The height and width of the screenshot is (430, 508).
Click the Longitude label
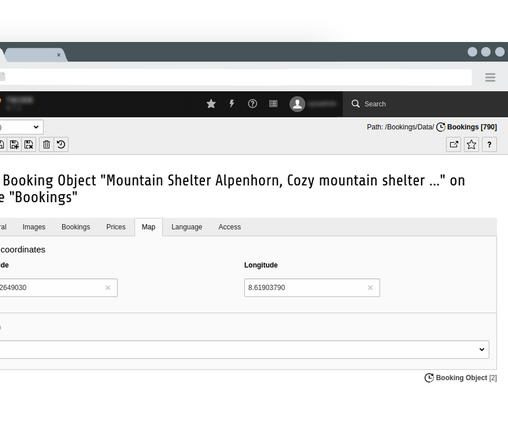(261, 265)
